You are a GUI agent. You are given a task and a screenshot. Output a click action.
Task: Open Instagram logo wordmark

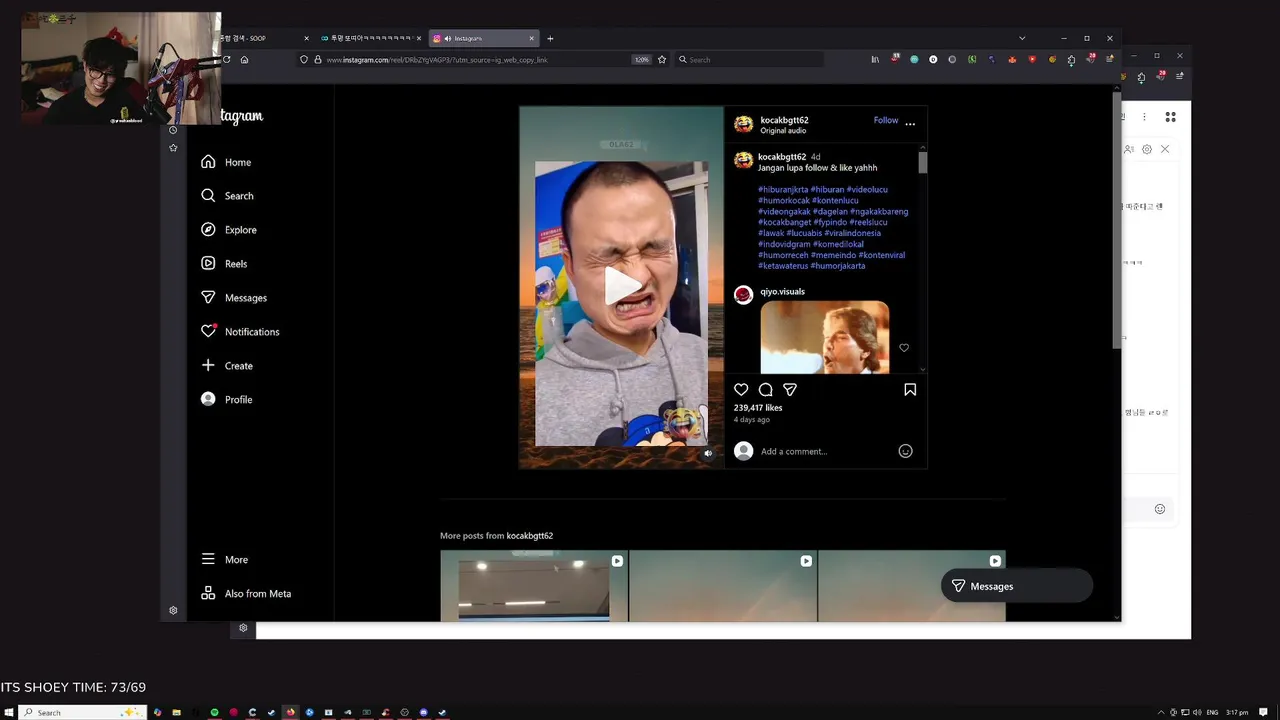pyautogui.click(x=241, y=116)
